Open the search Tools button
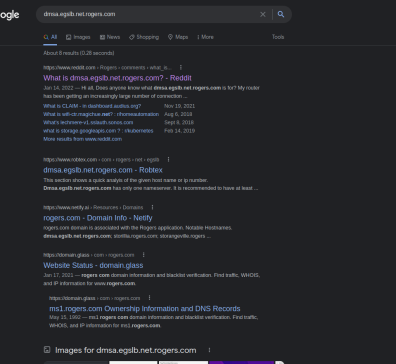 pos(278,37)
